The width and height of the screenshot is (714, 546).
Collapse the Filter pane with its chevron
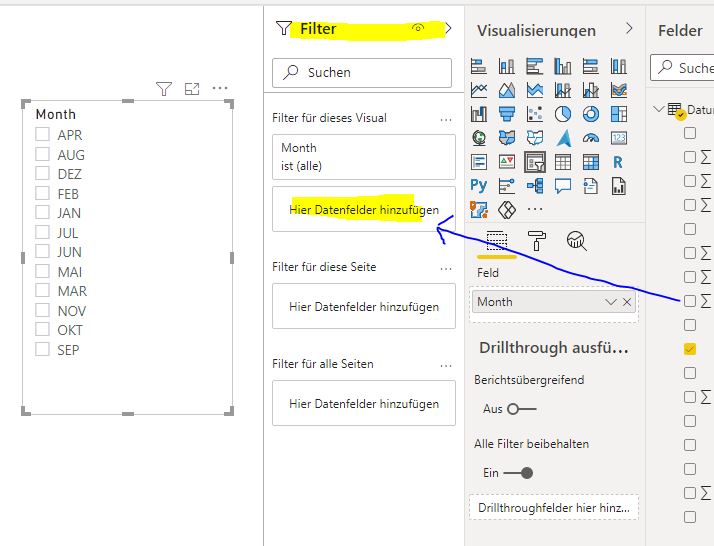point(449,28)
